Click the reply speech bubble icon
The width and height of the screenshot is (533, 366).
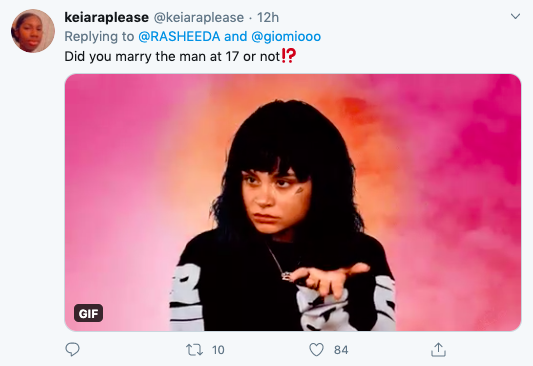click(x=72, y=349)
